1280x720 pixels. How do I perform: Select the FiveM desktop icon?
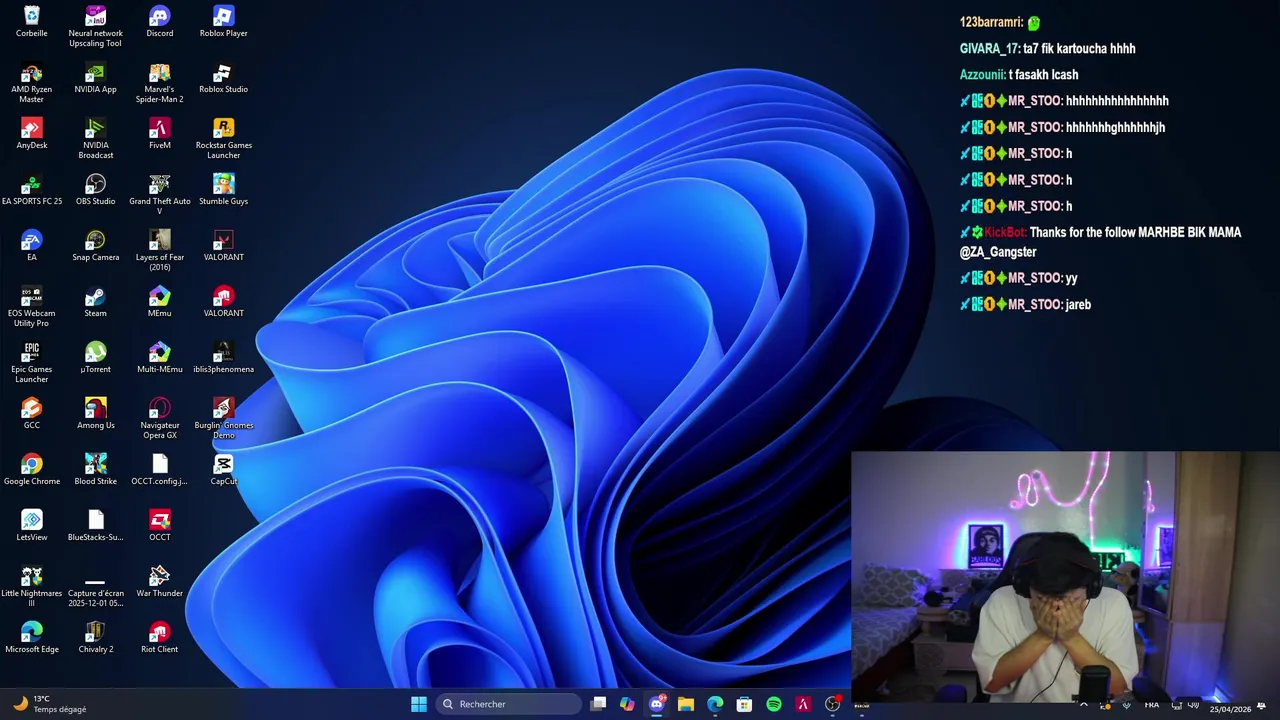click(x=160, y=134)
